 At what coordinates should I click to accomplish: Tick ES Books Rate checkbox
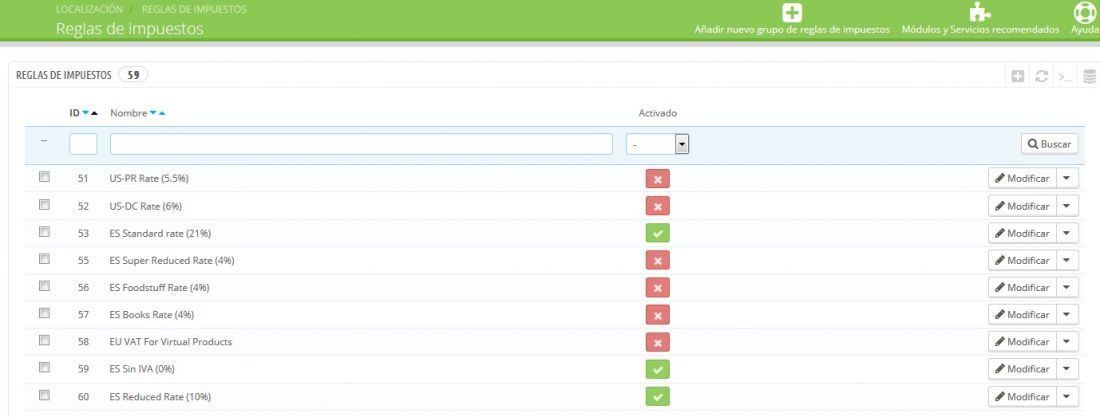[x=44, y=313]
